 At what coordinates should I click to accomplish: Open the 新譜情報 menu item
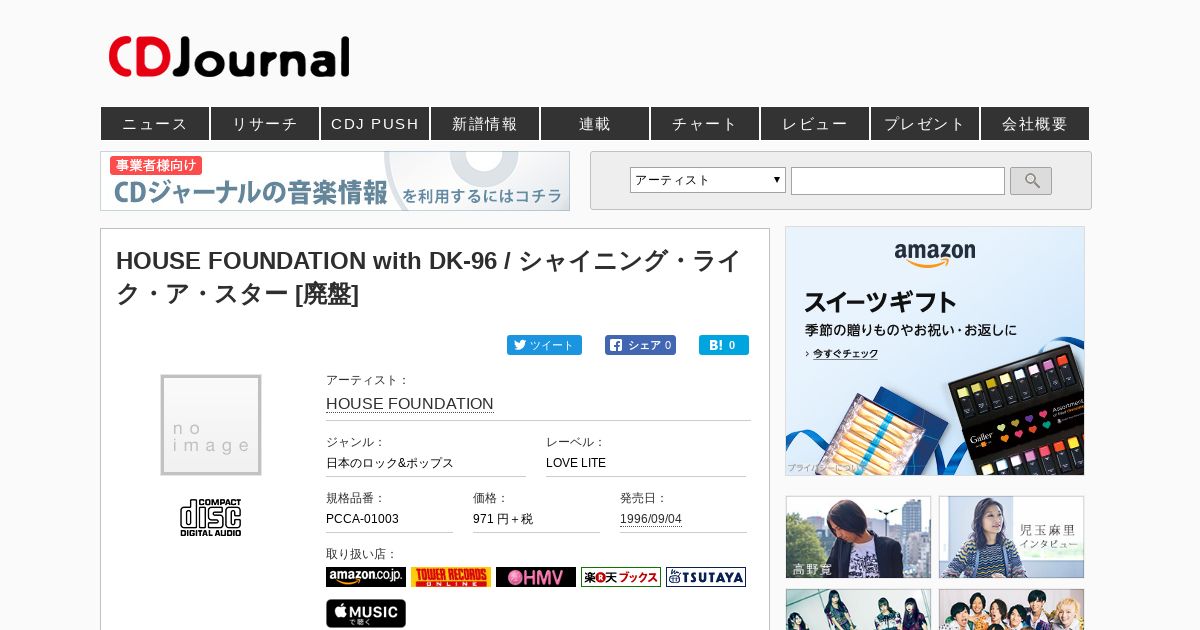[x=485, y=124]
